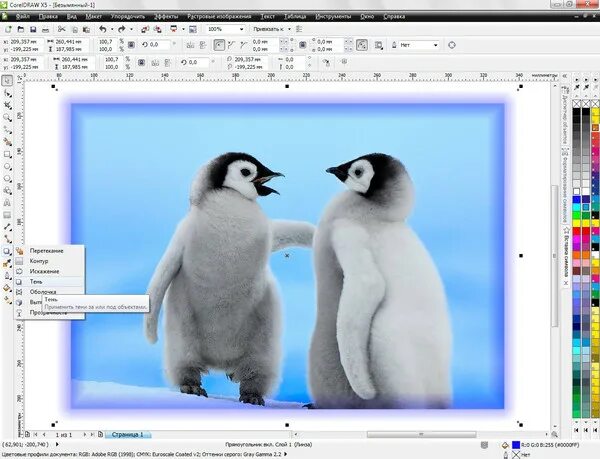Choose Тень (Drop Shadow) from flyout
This screenshot has height=459, width=600.
point(49,282)
